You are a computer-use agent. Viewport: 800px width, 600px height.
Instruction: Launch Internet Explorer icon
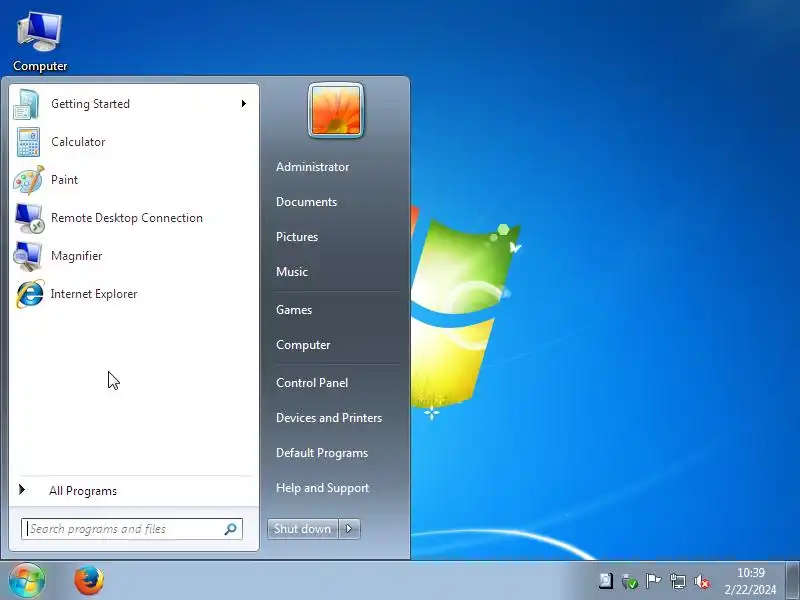[x=30, y=294]
